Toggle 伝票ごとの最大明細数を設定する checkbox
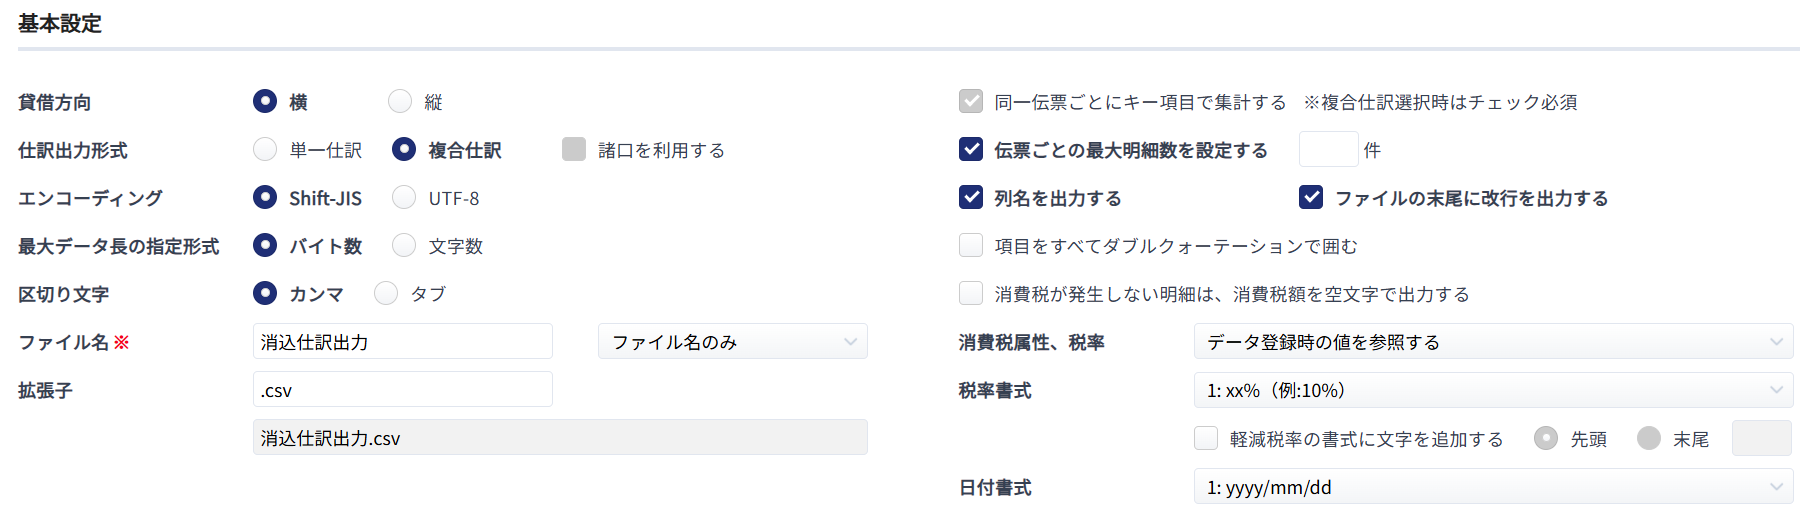The height and width of the screenshot is (510, 1800). [971, 149]
